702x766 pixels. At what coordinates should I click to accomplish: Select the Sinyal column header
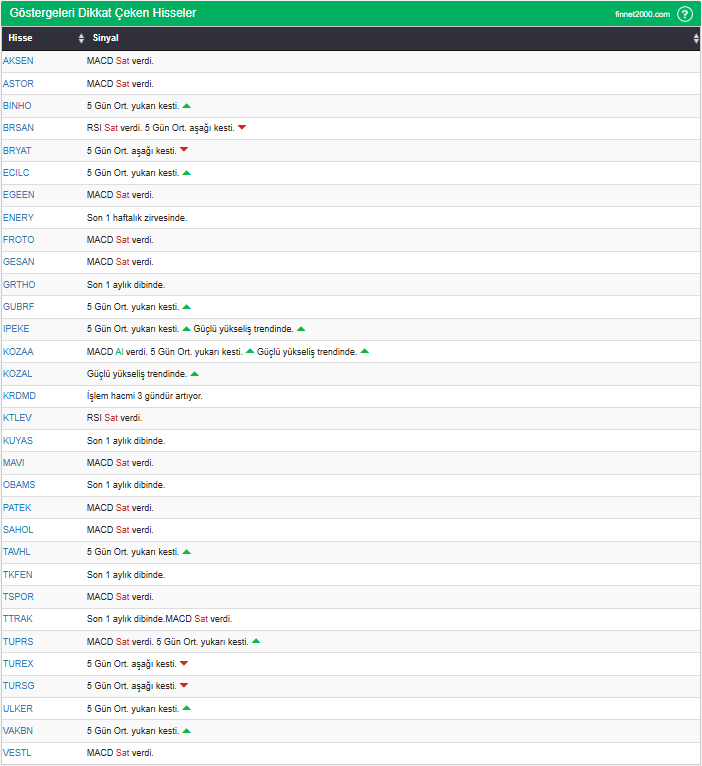coord(106,39)
